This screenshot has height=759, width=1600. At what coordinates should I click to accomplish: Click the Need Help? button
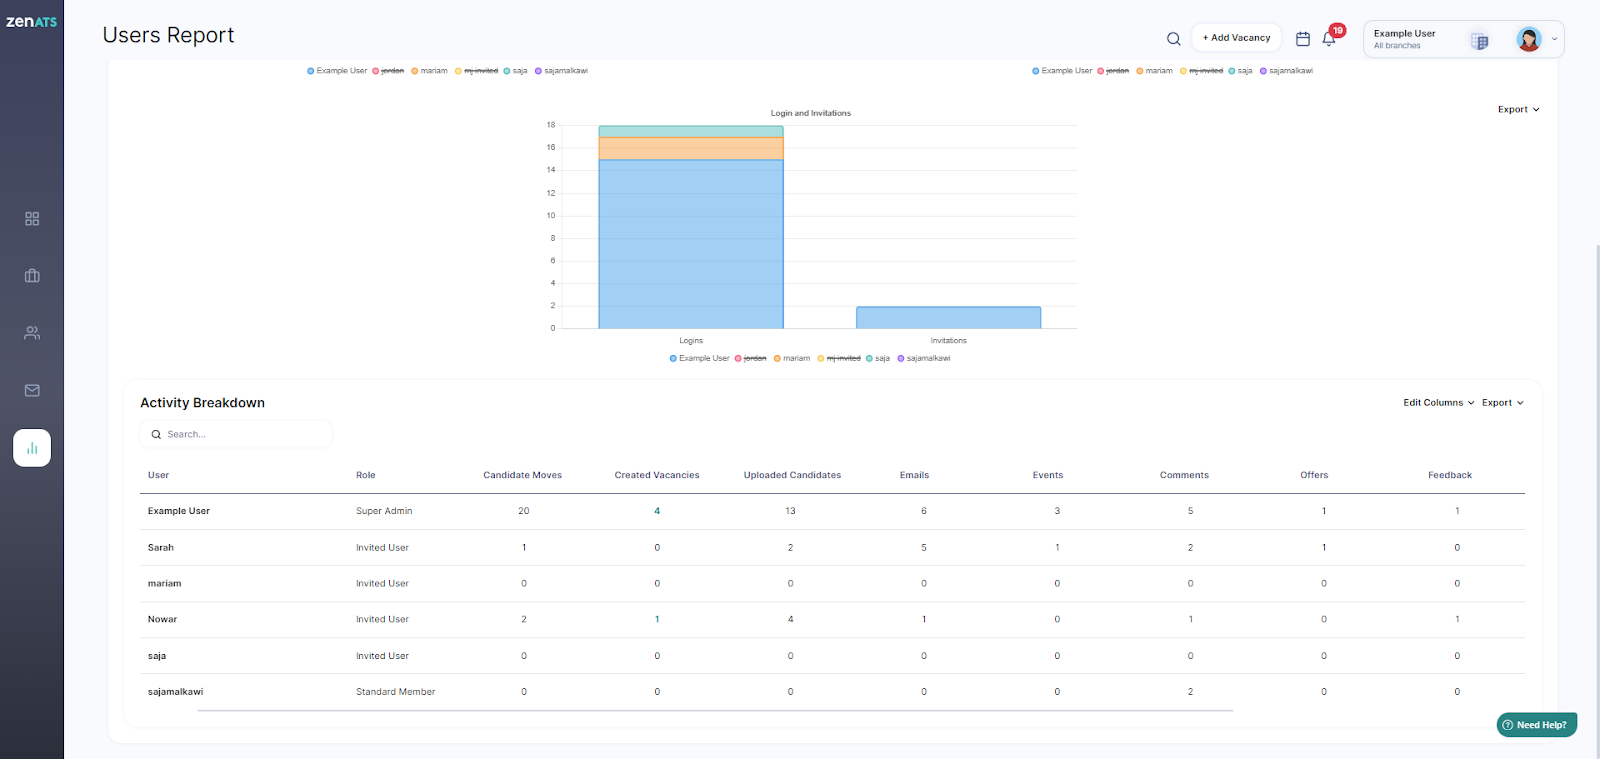click(x=1537, y=725)
